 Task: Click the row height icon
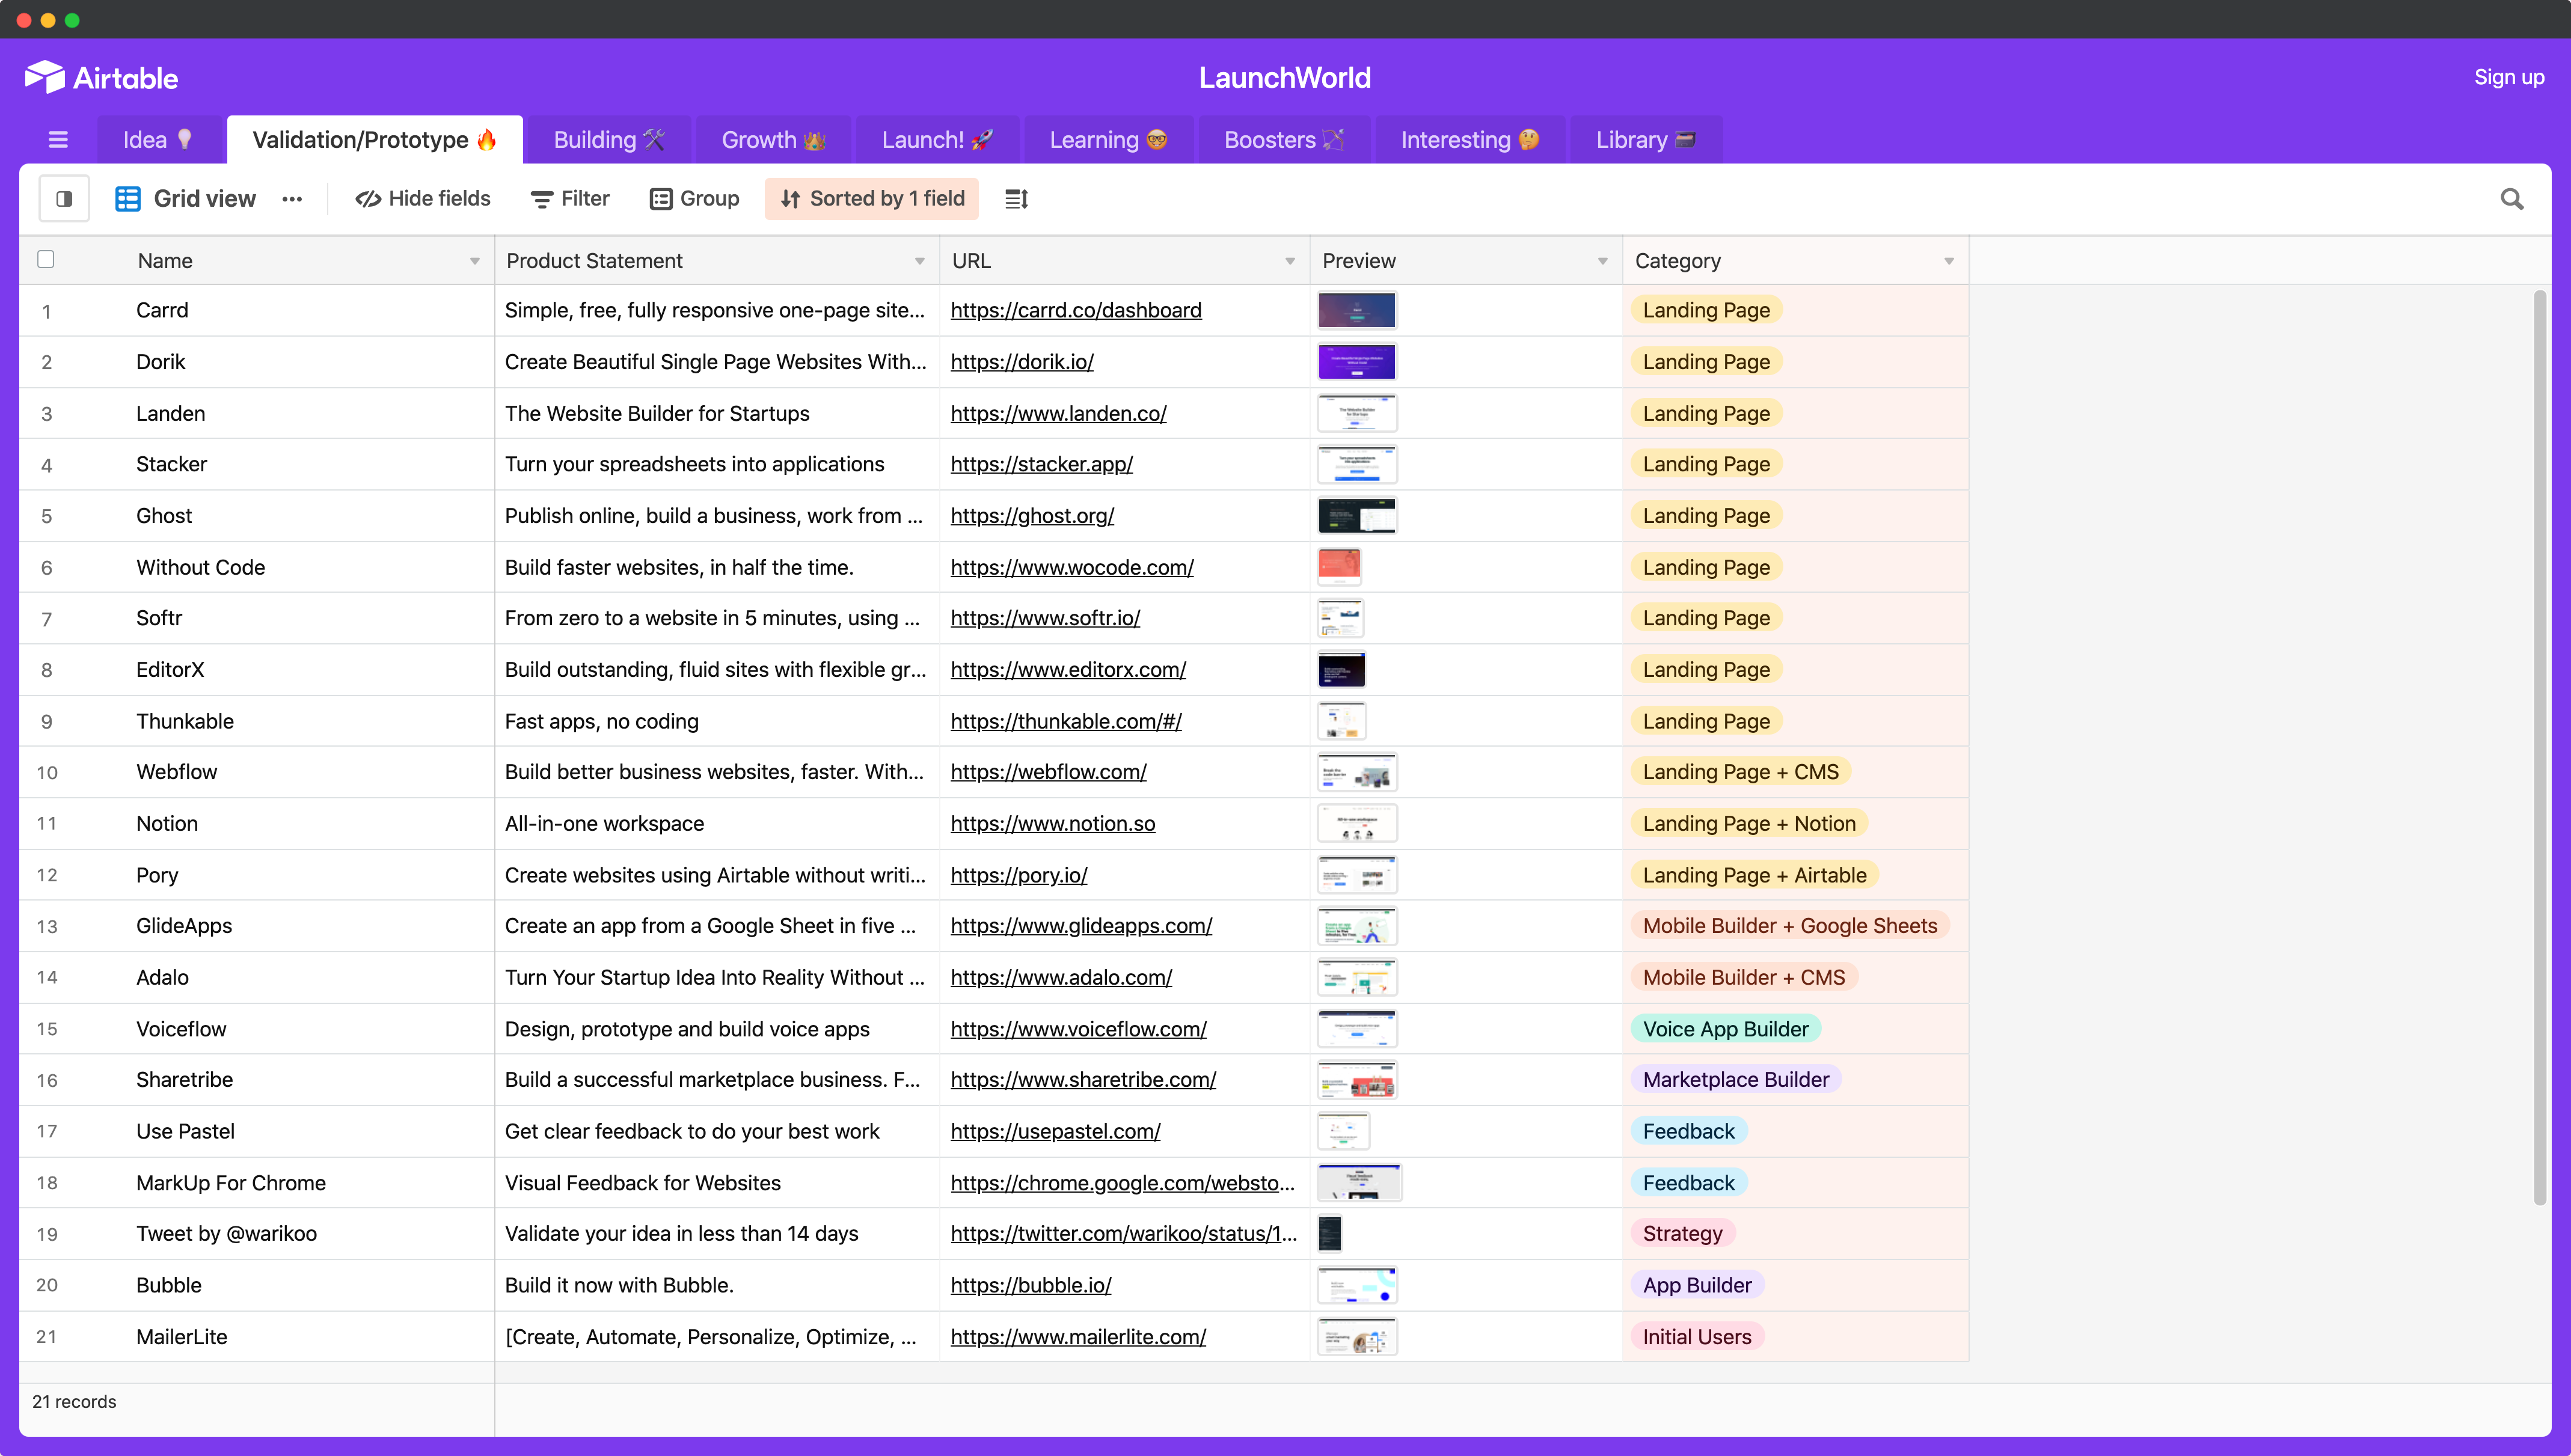[1017, 199]
